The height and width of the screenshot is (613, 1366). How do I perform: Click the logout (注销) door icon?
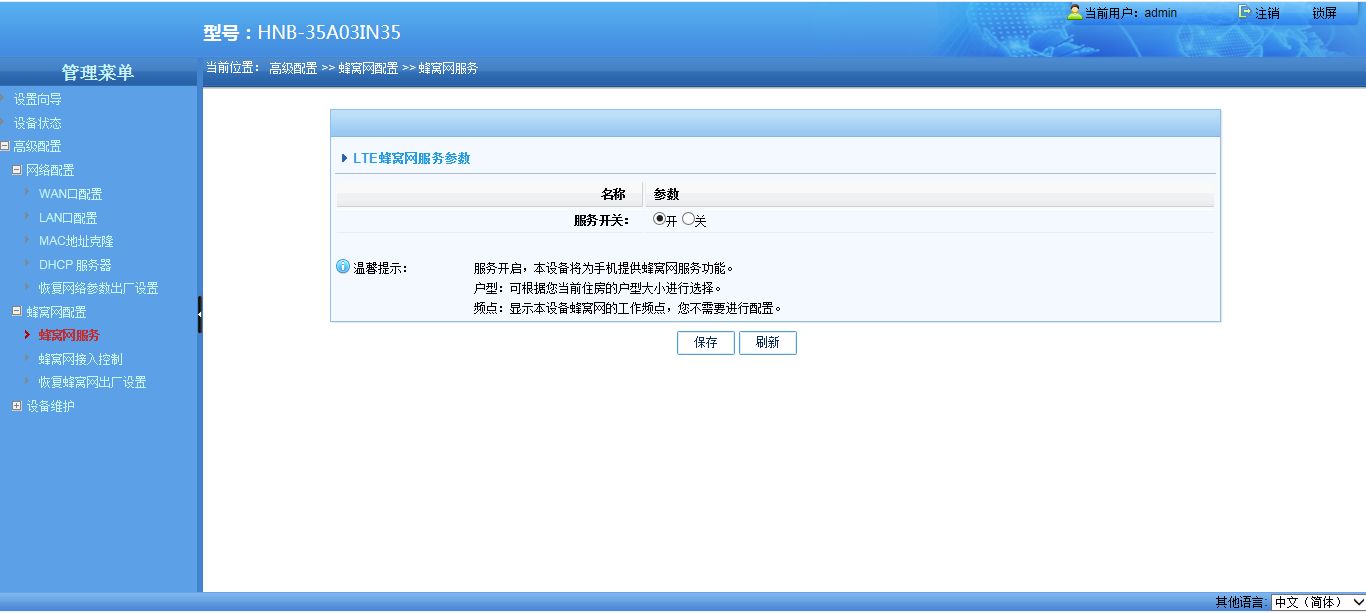click(x=1245, y=13)
